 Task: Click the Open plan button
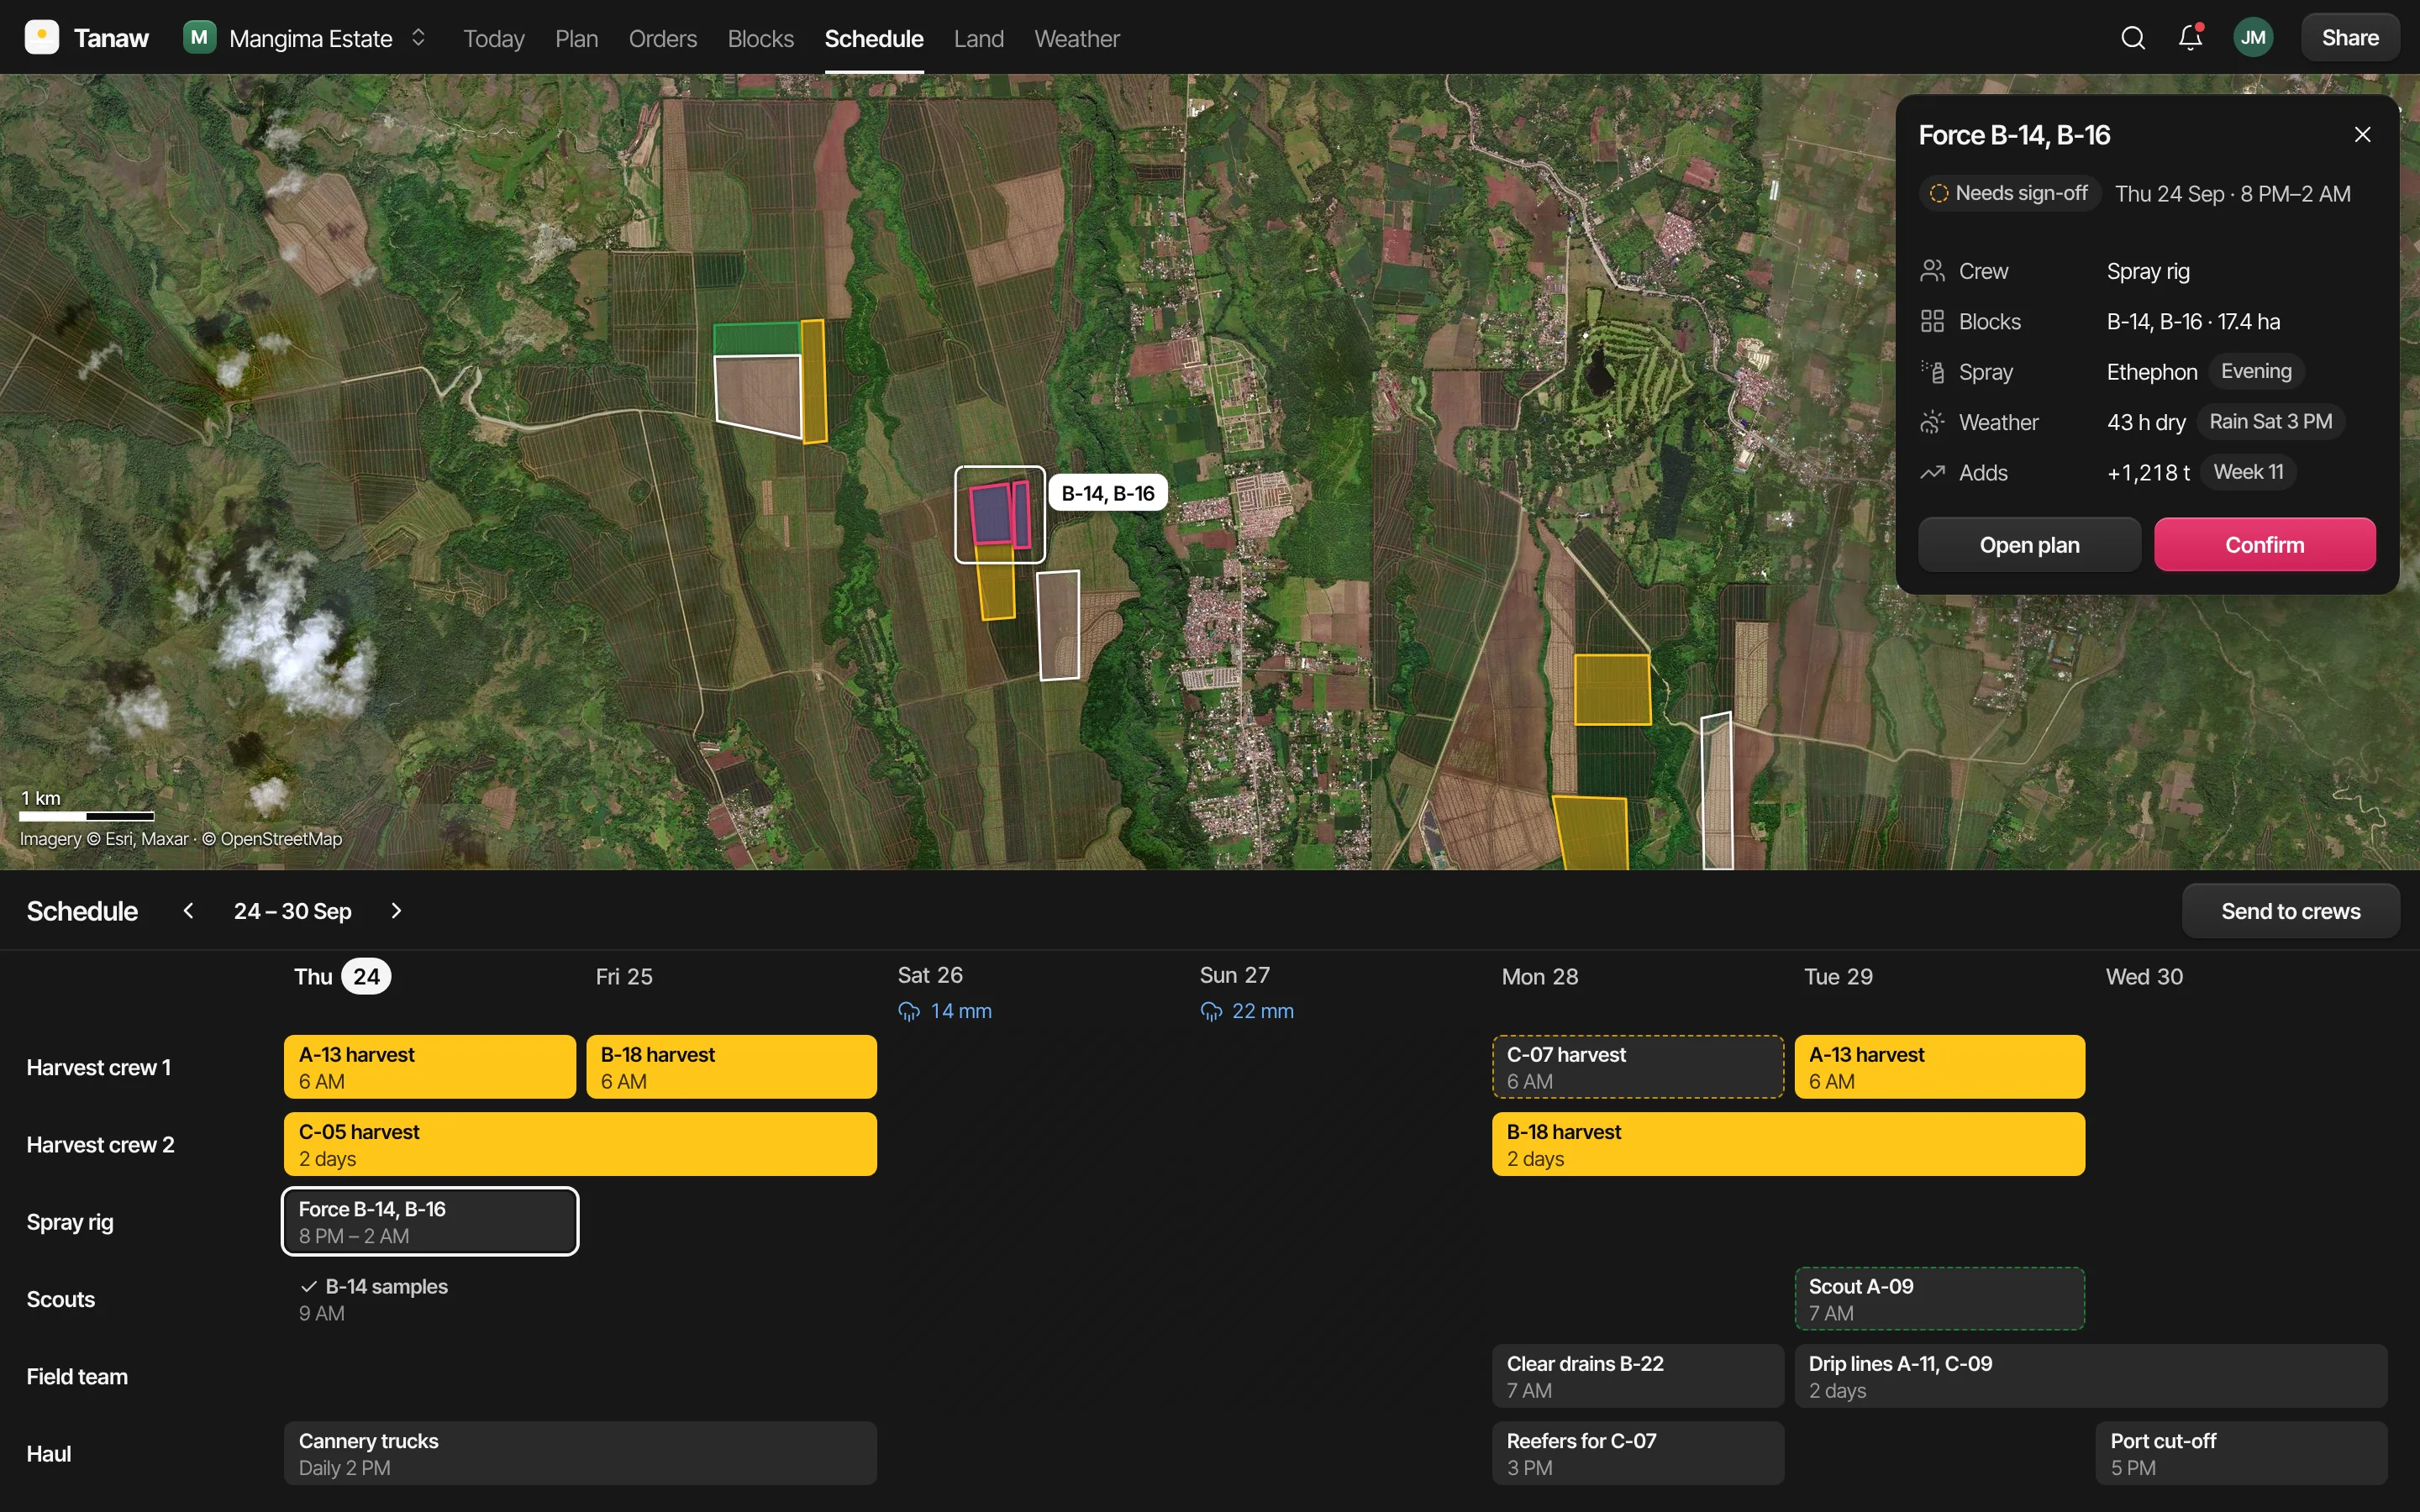tap(2029, 545)
